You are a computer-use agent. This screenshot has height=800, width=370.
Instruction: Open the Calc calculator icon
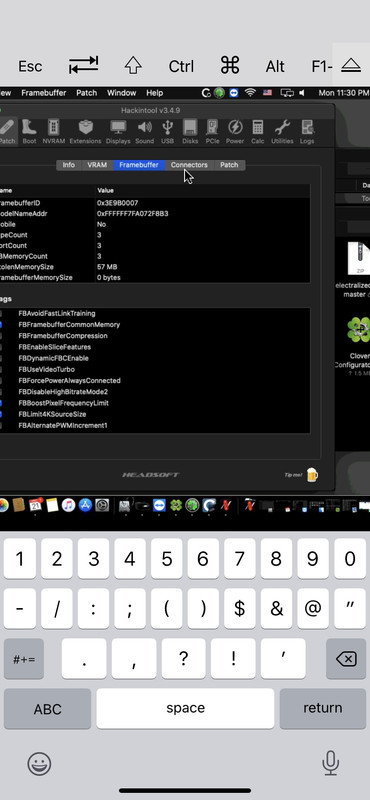258,132
